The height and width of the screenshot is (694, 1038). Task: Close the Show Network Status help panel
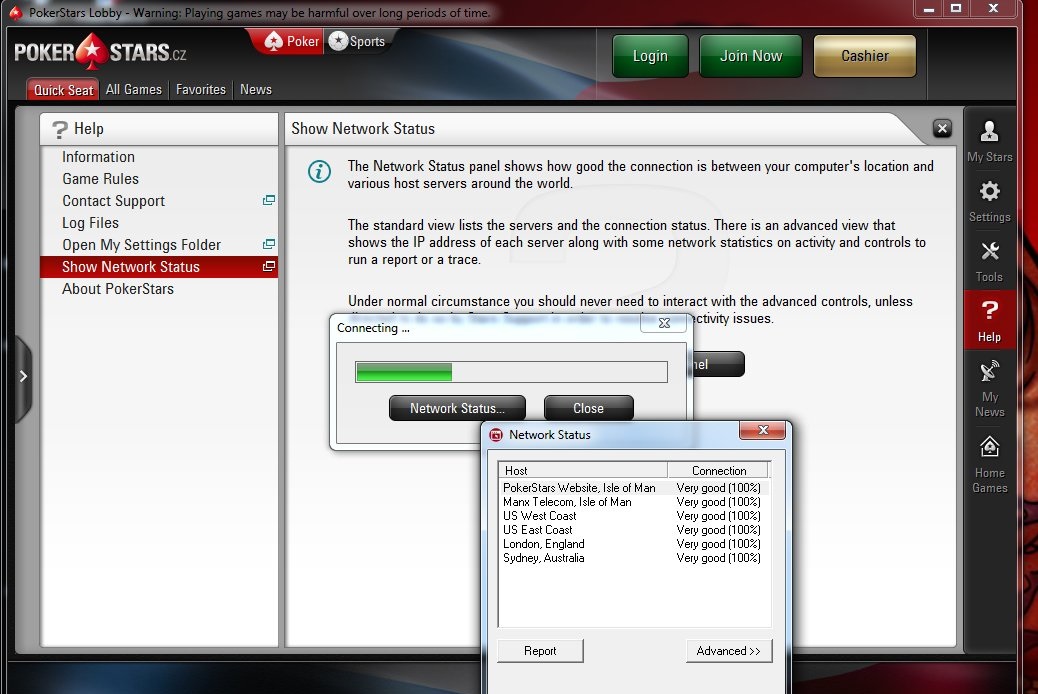[942, 128]
